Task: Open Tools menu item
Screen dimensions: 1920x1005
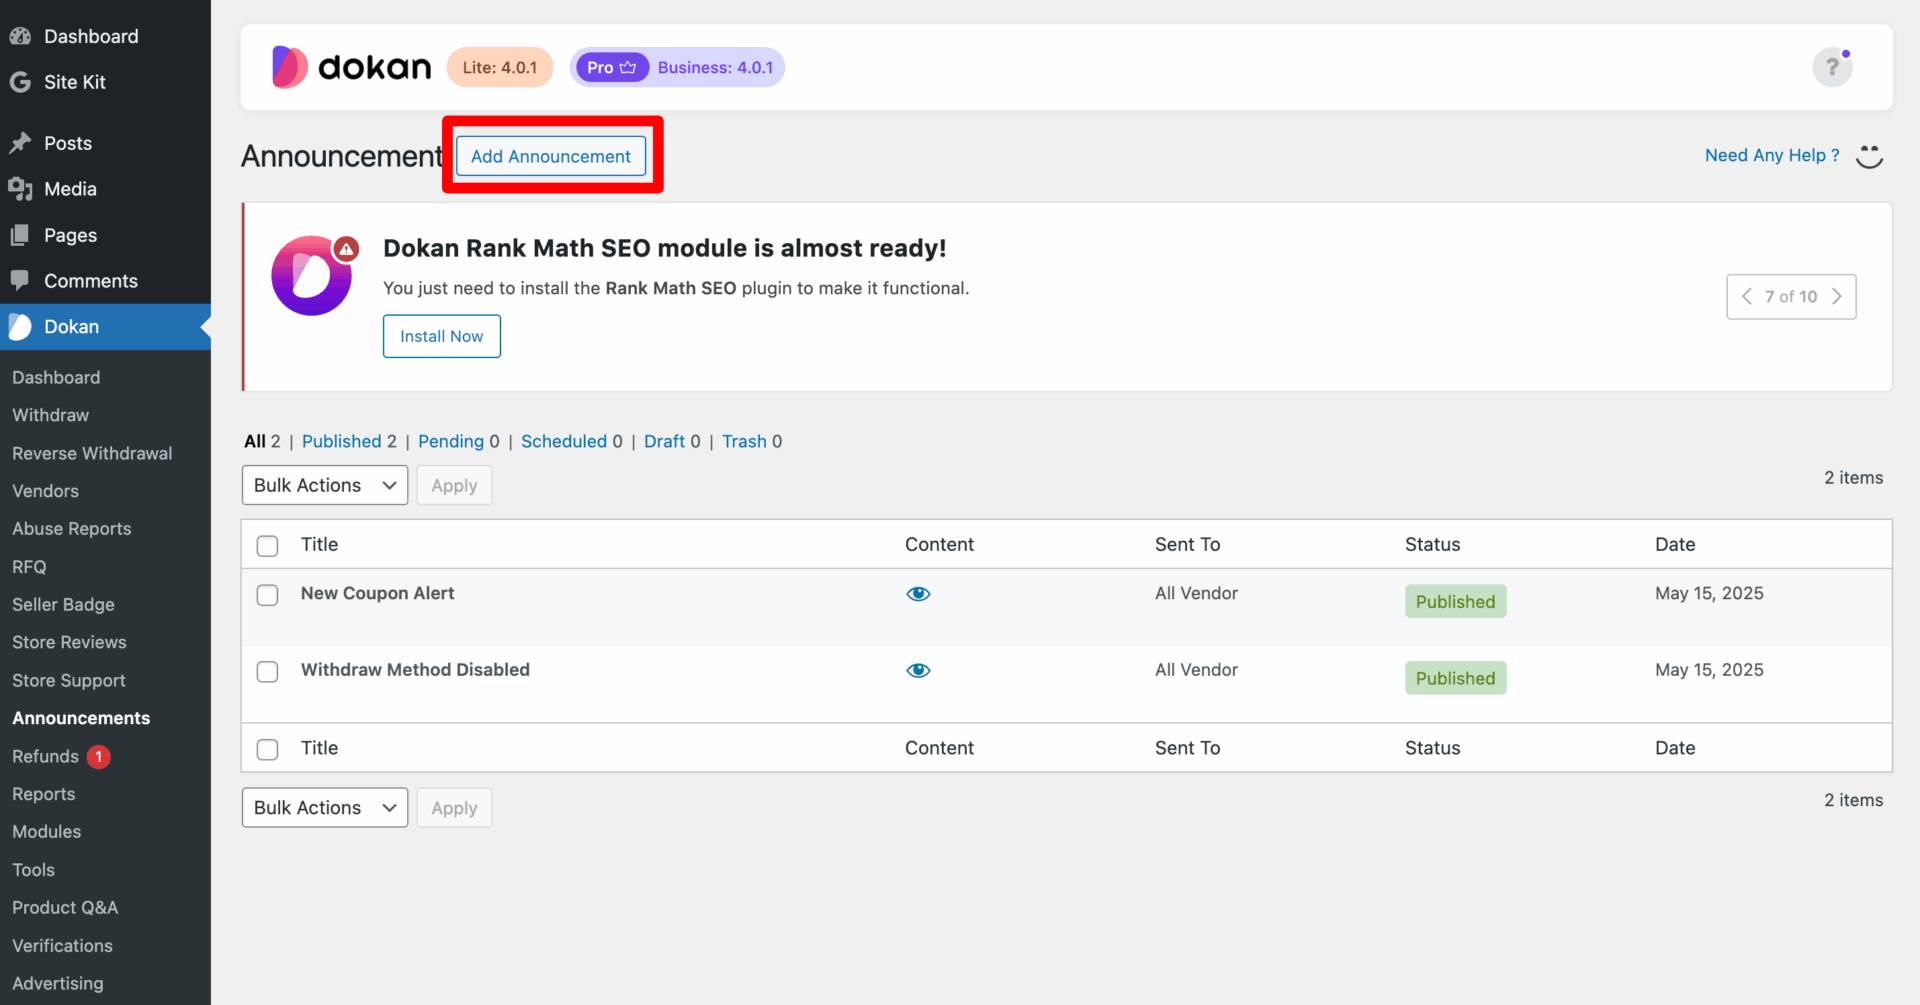Action: [33, 870]
